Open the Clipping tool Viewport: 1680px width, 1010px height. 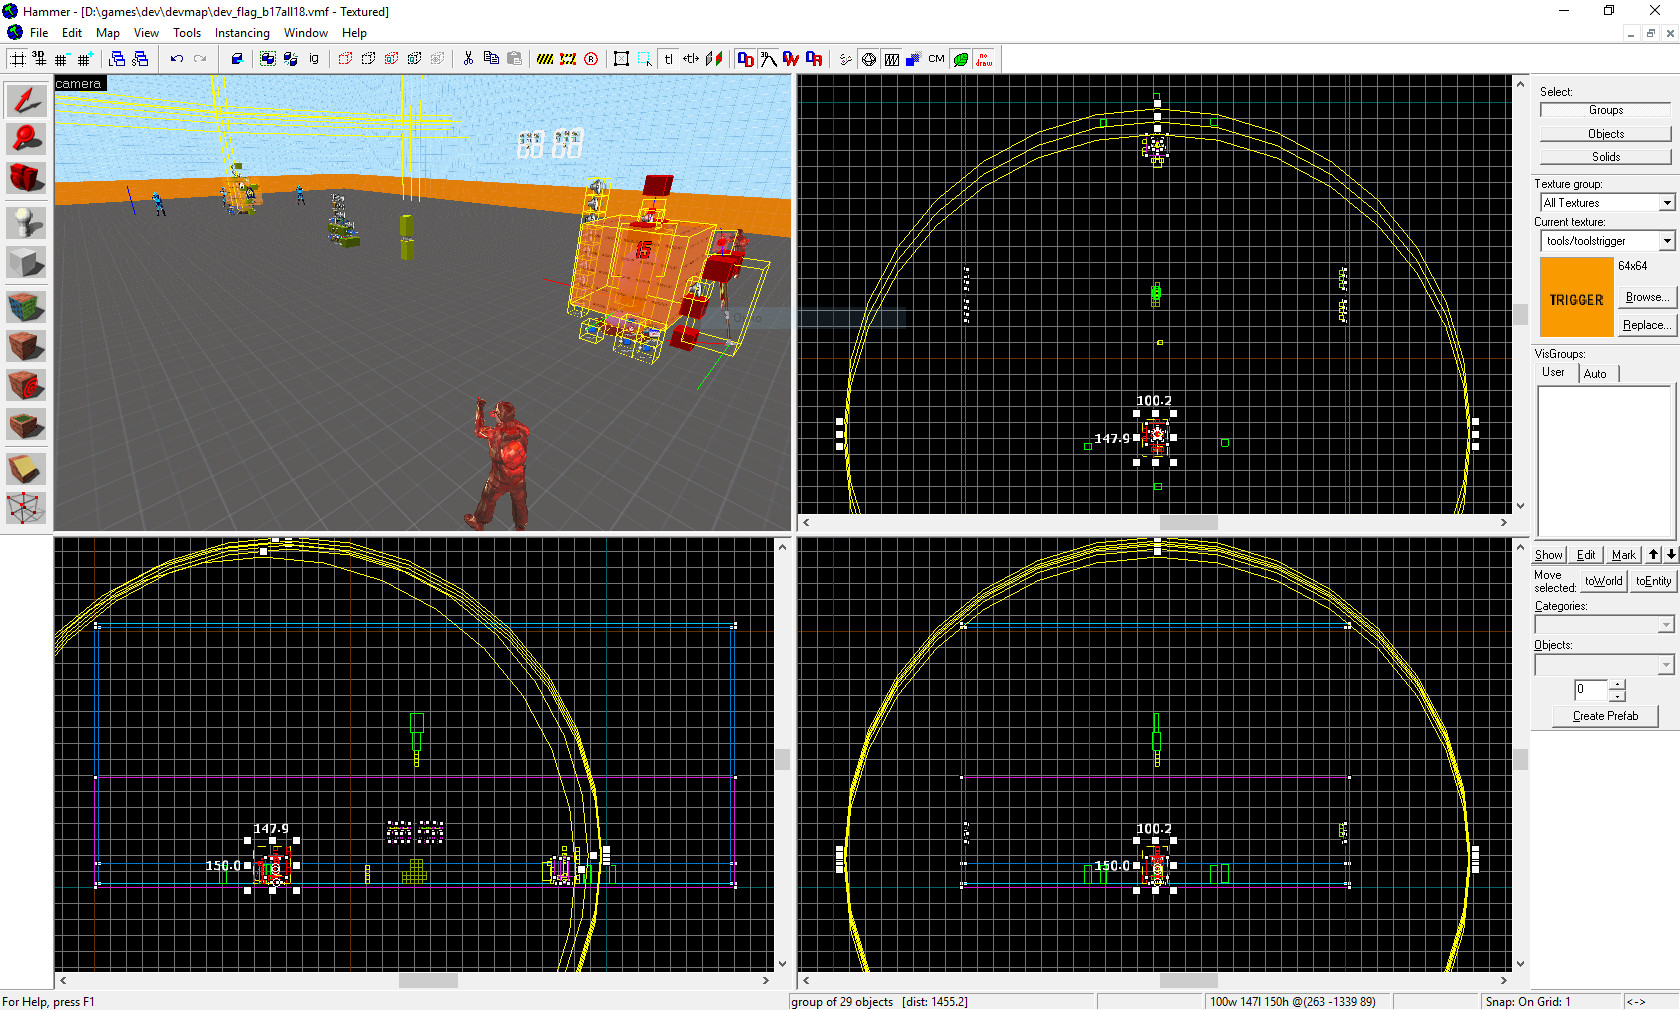pos(26,468)
